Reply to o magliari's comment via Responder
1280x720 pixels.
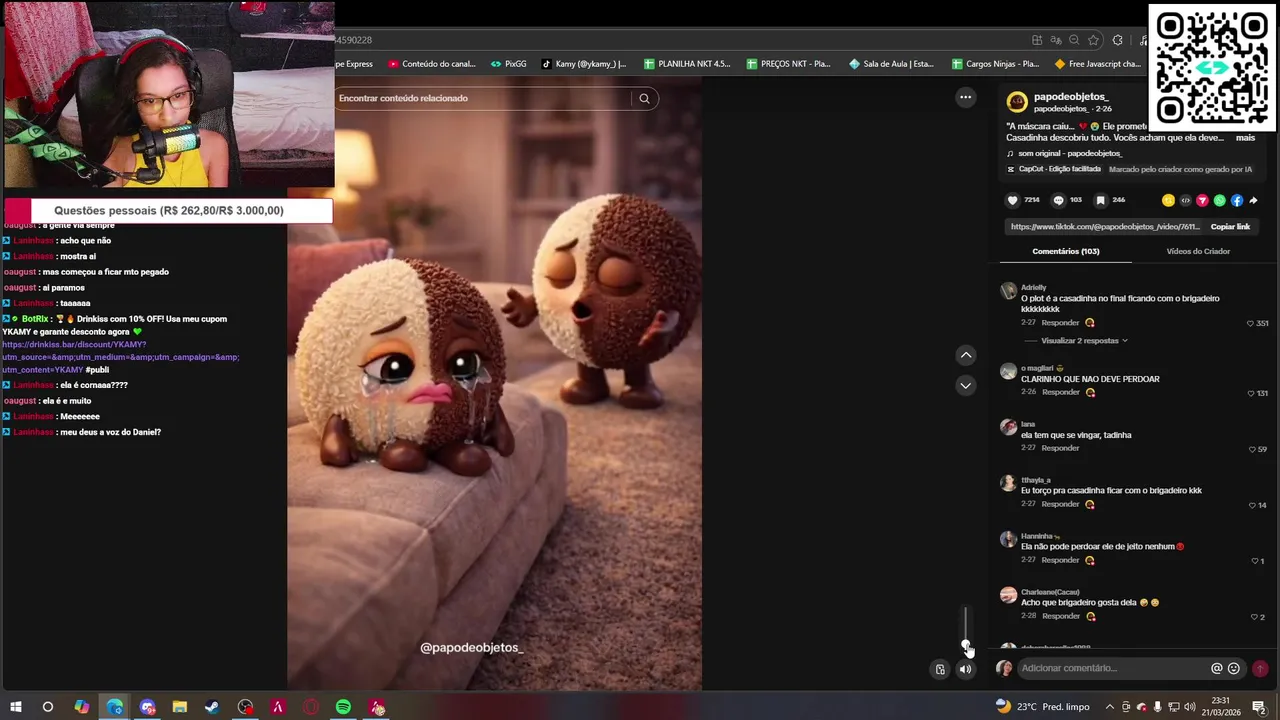1060,392
